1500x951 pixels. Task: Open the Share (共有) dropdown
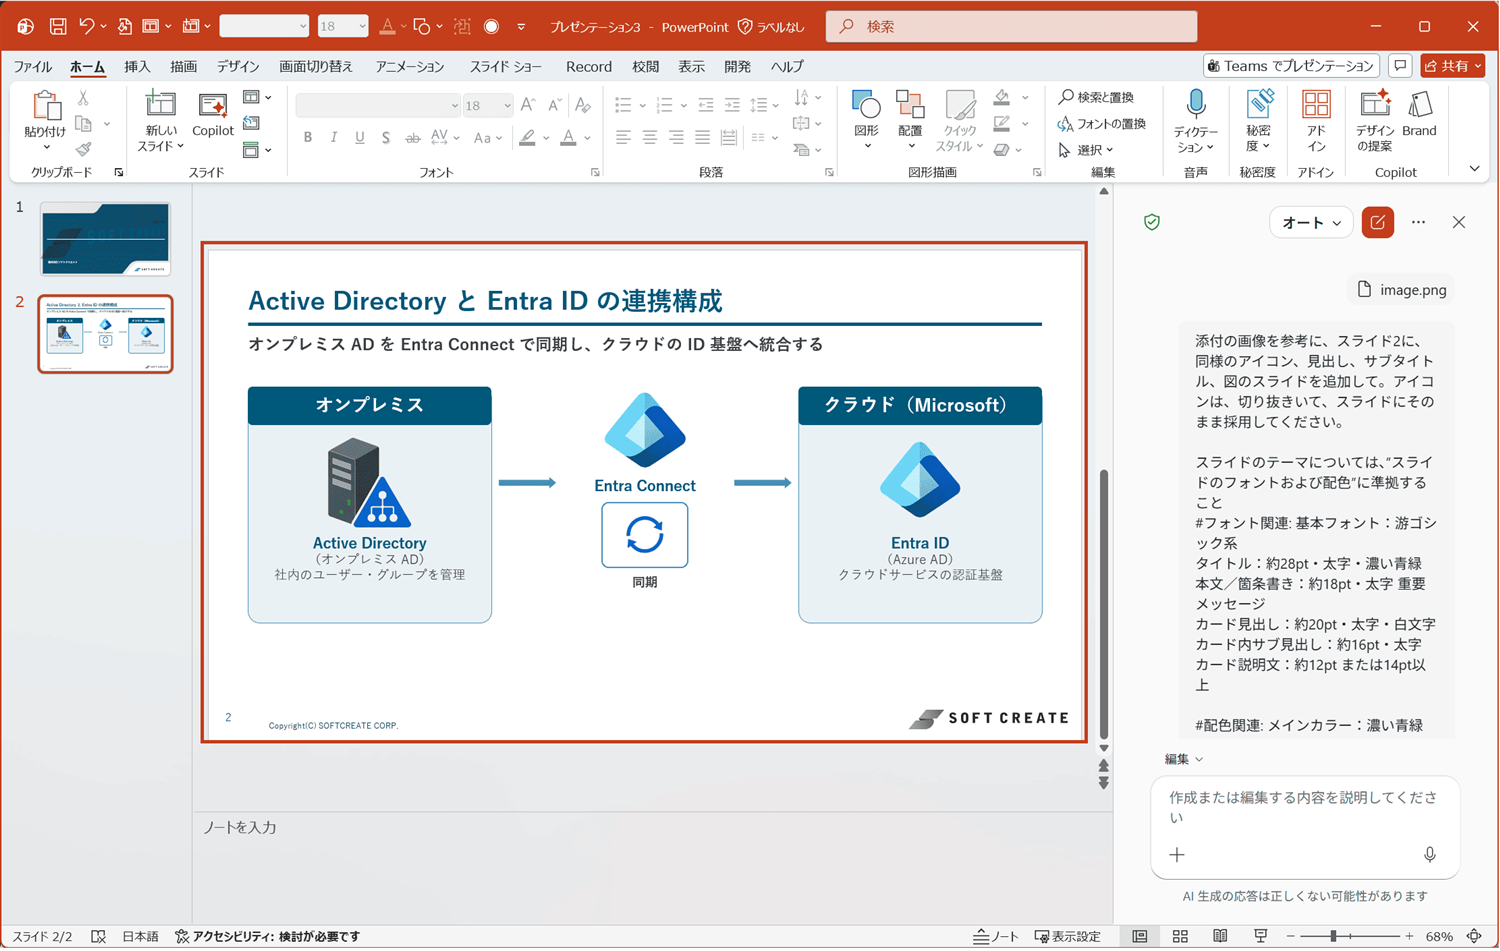(1453, 66)
